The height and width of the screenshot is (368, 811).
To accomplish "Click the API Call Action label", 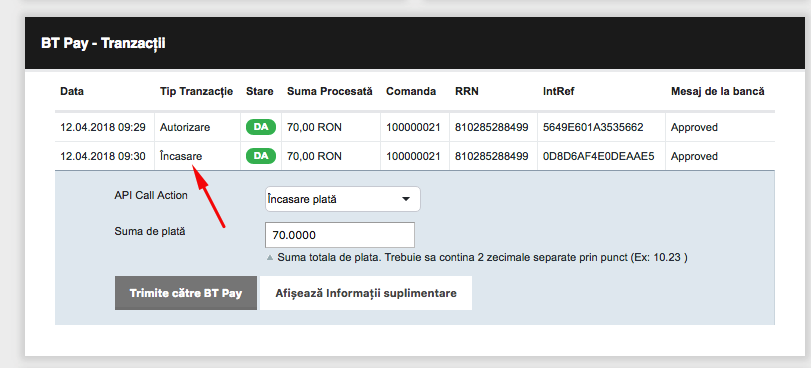I will point(151,196).
